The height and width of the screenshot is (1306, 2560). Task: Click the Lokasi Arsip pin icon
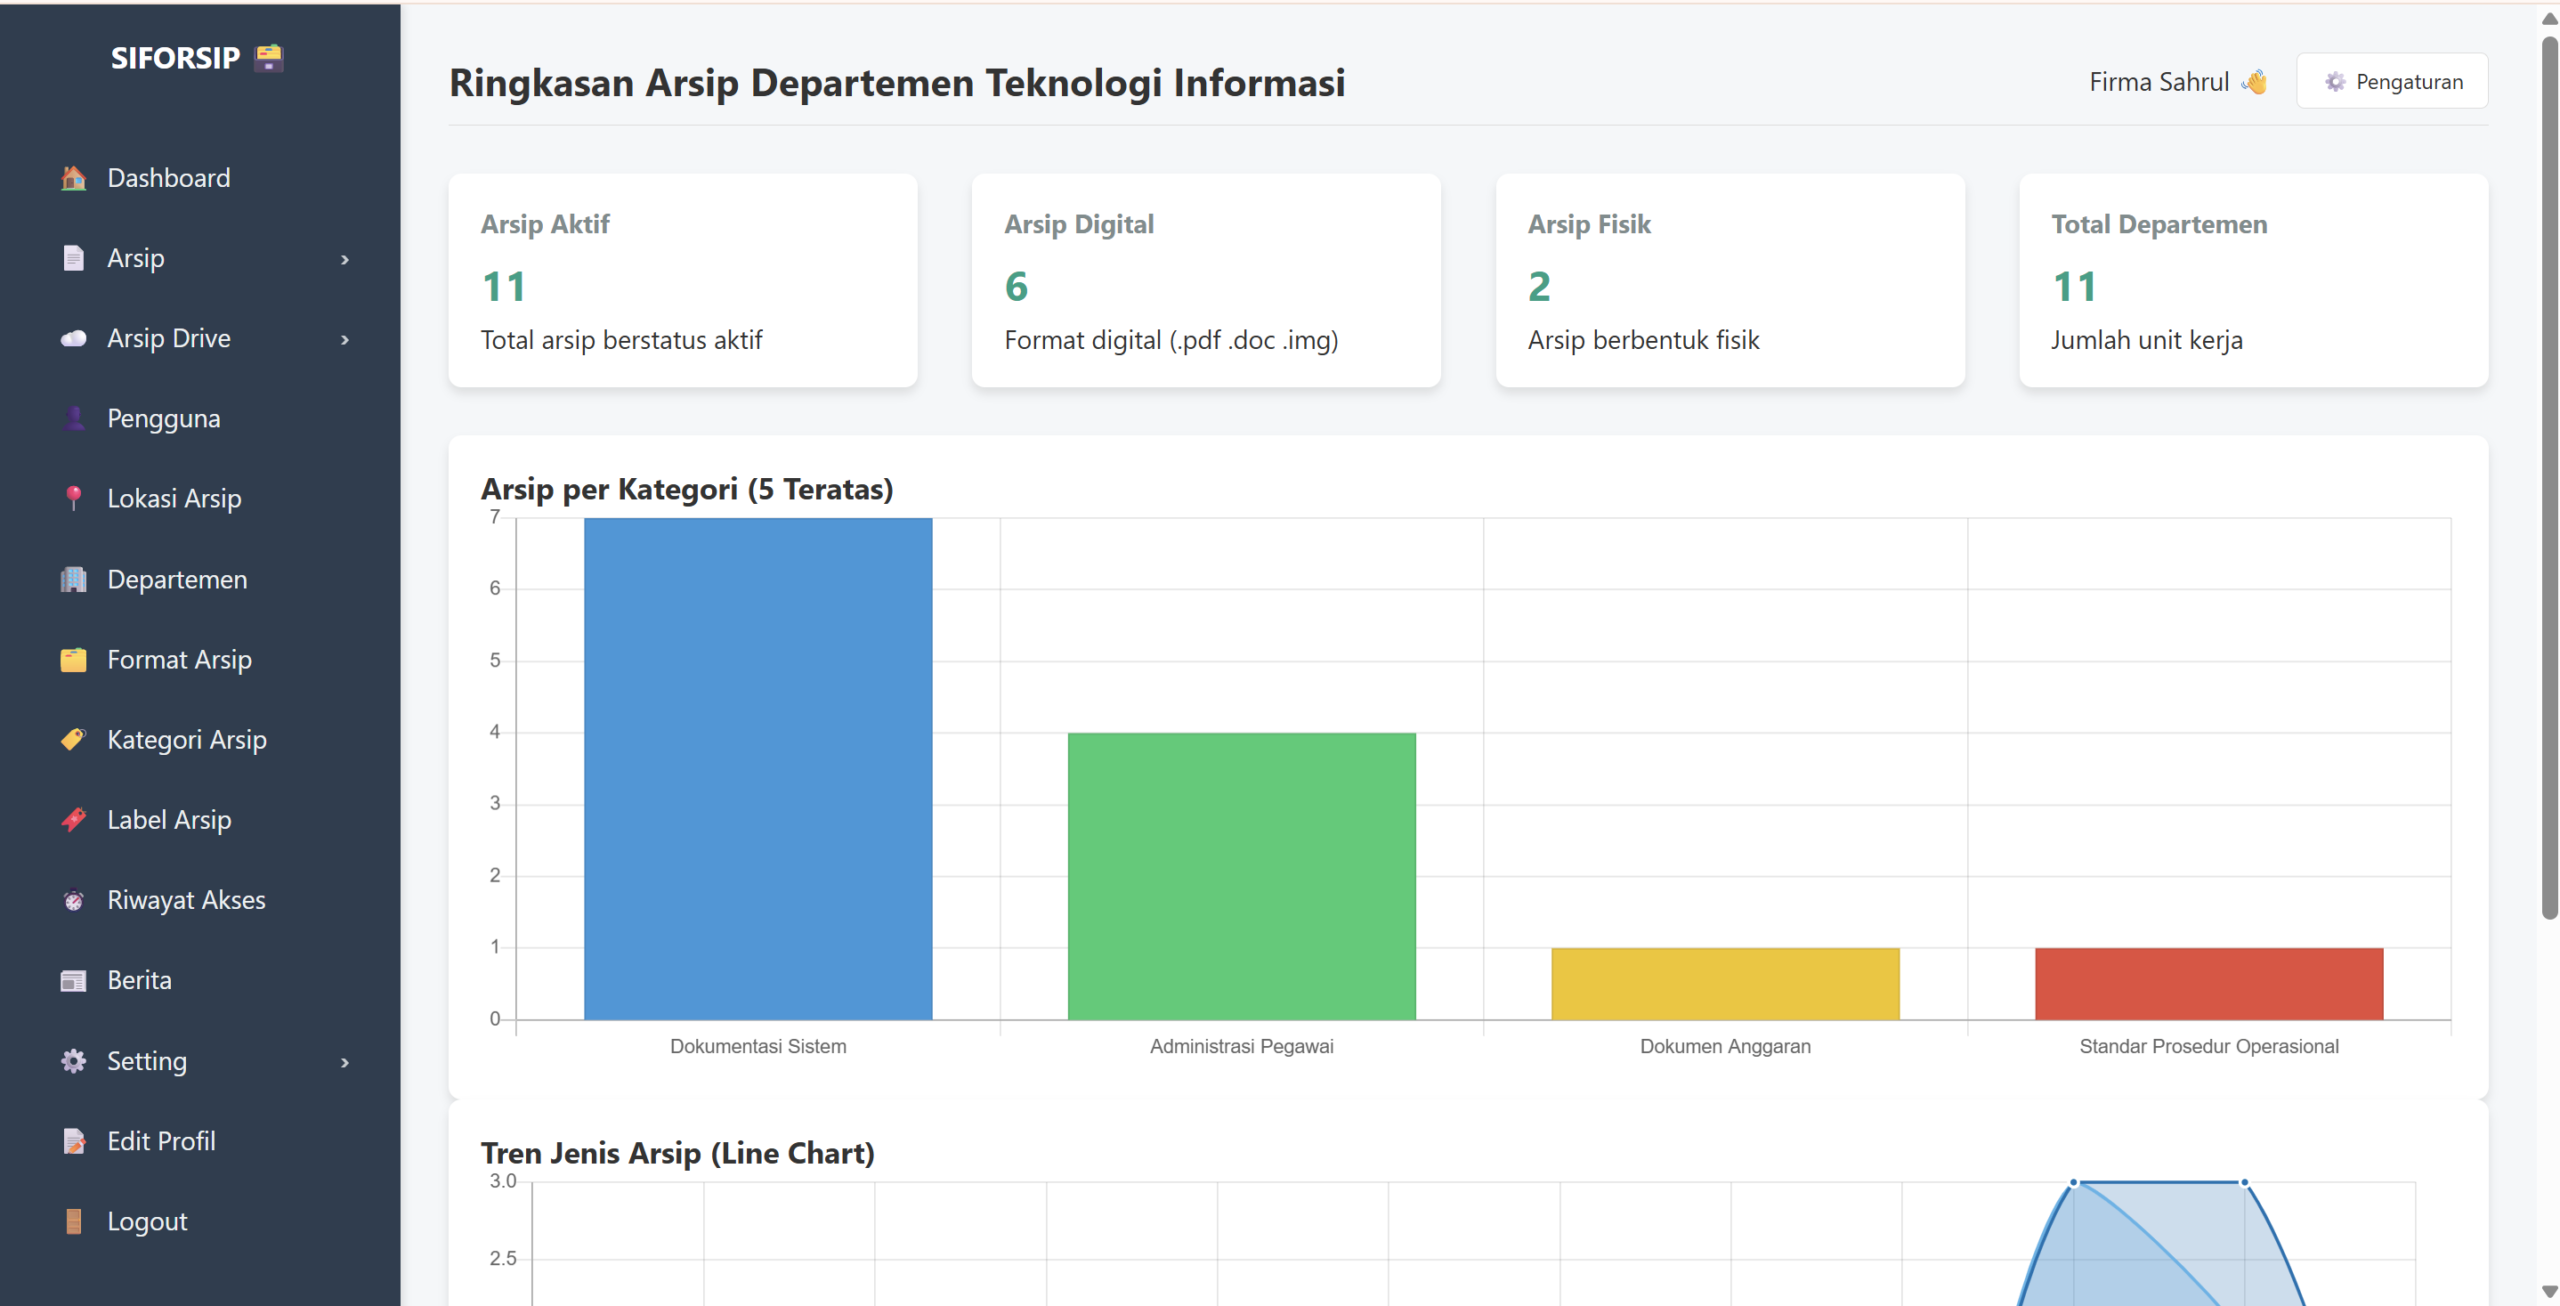(73, 498)
